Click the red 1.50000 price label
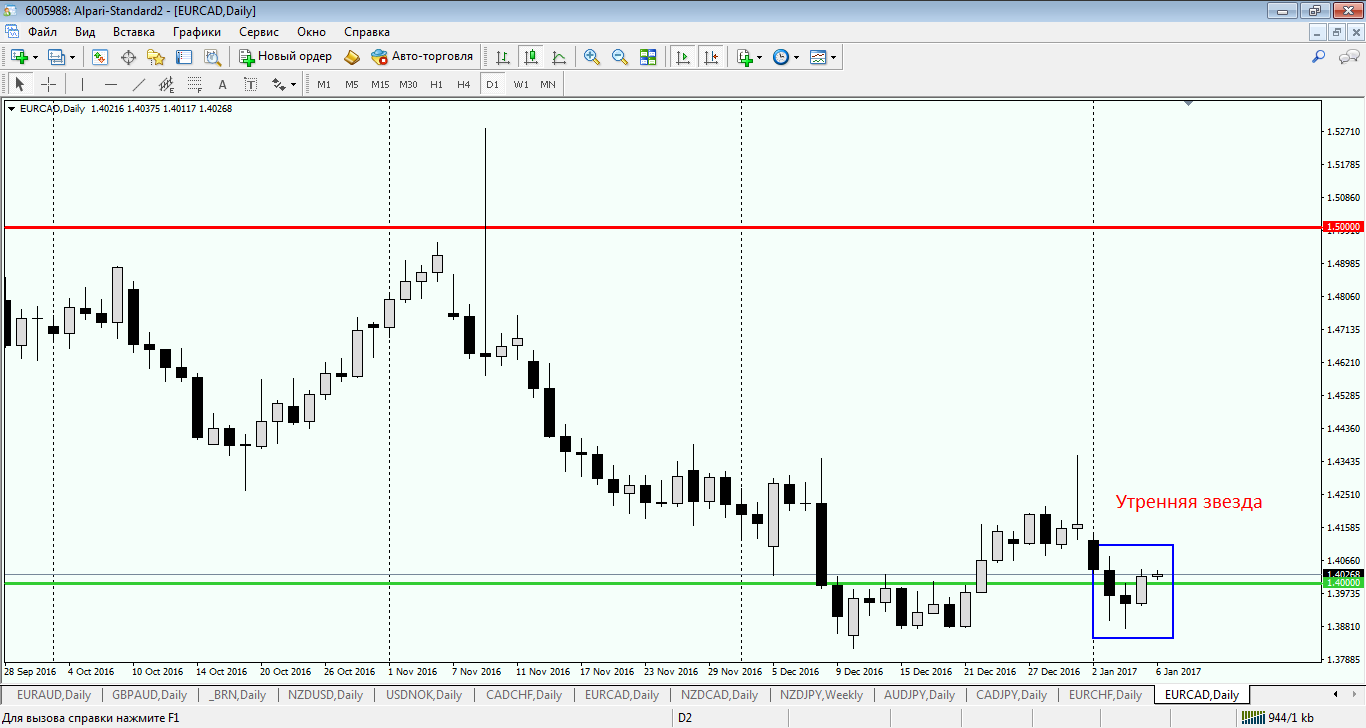Image resolution: width=1366 pixels, height=728 pixels. point(1343,227)
